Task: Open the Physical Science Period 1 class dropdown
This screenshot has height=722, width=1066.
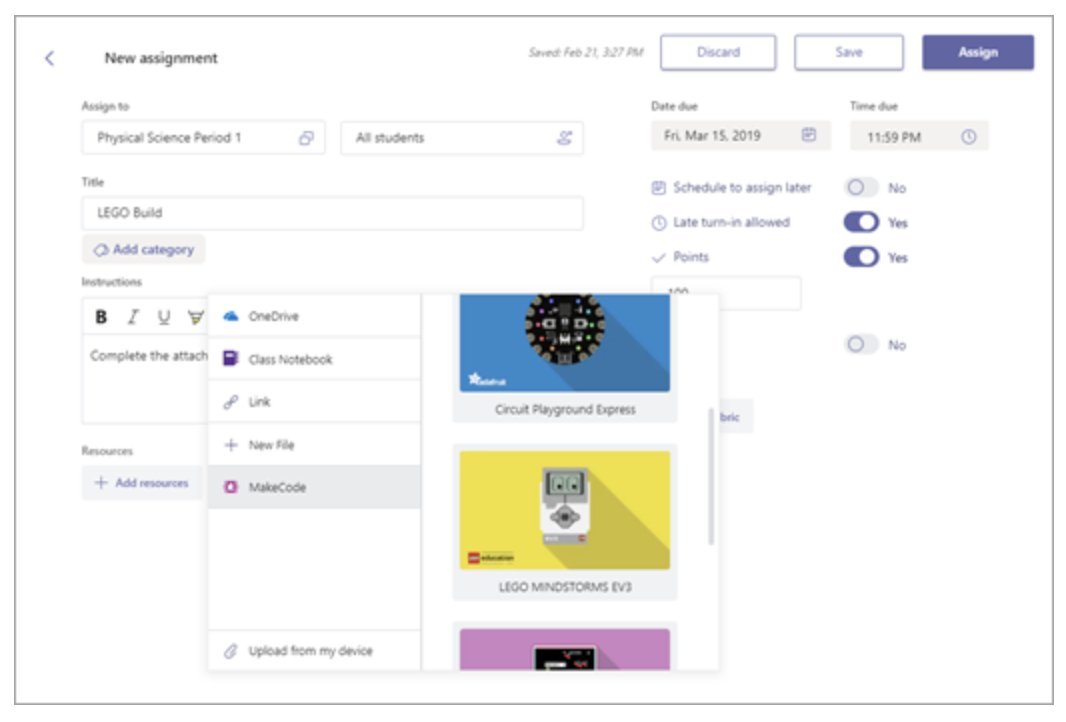Action: pos(203,138)
